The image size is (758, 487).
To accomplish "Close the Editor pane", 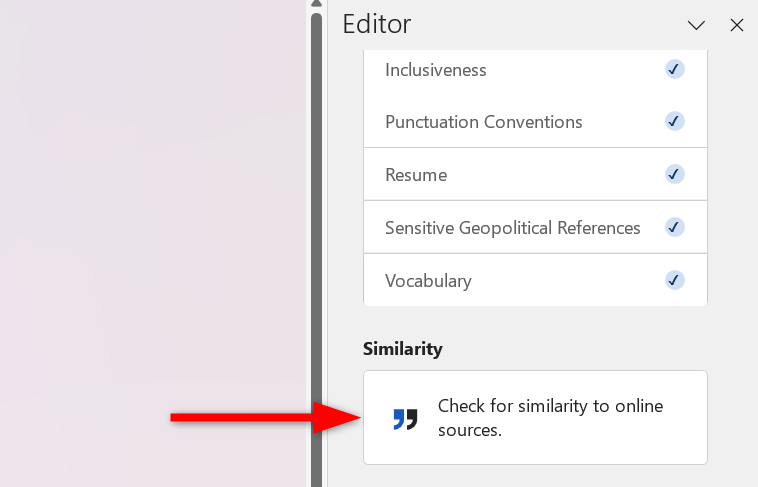I will tap(737, 25).
